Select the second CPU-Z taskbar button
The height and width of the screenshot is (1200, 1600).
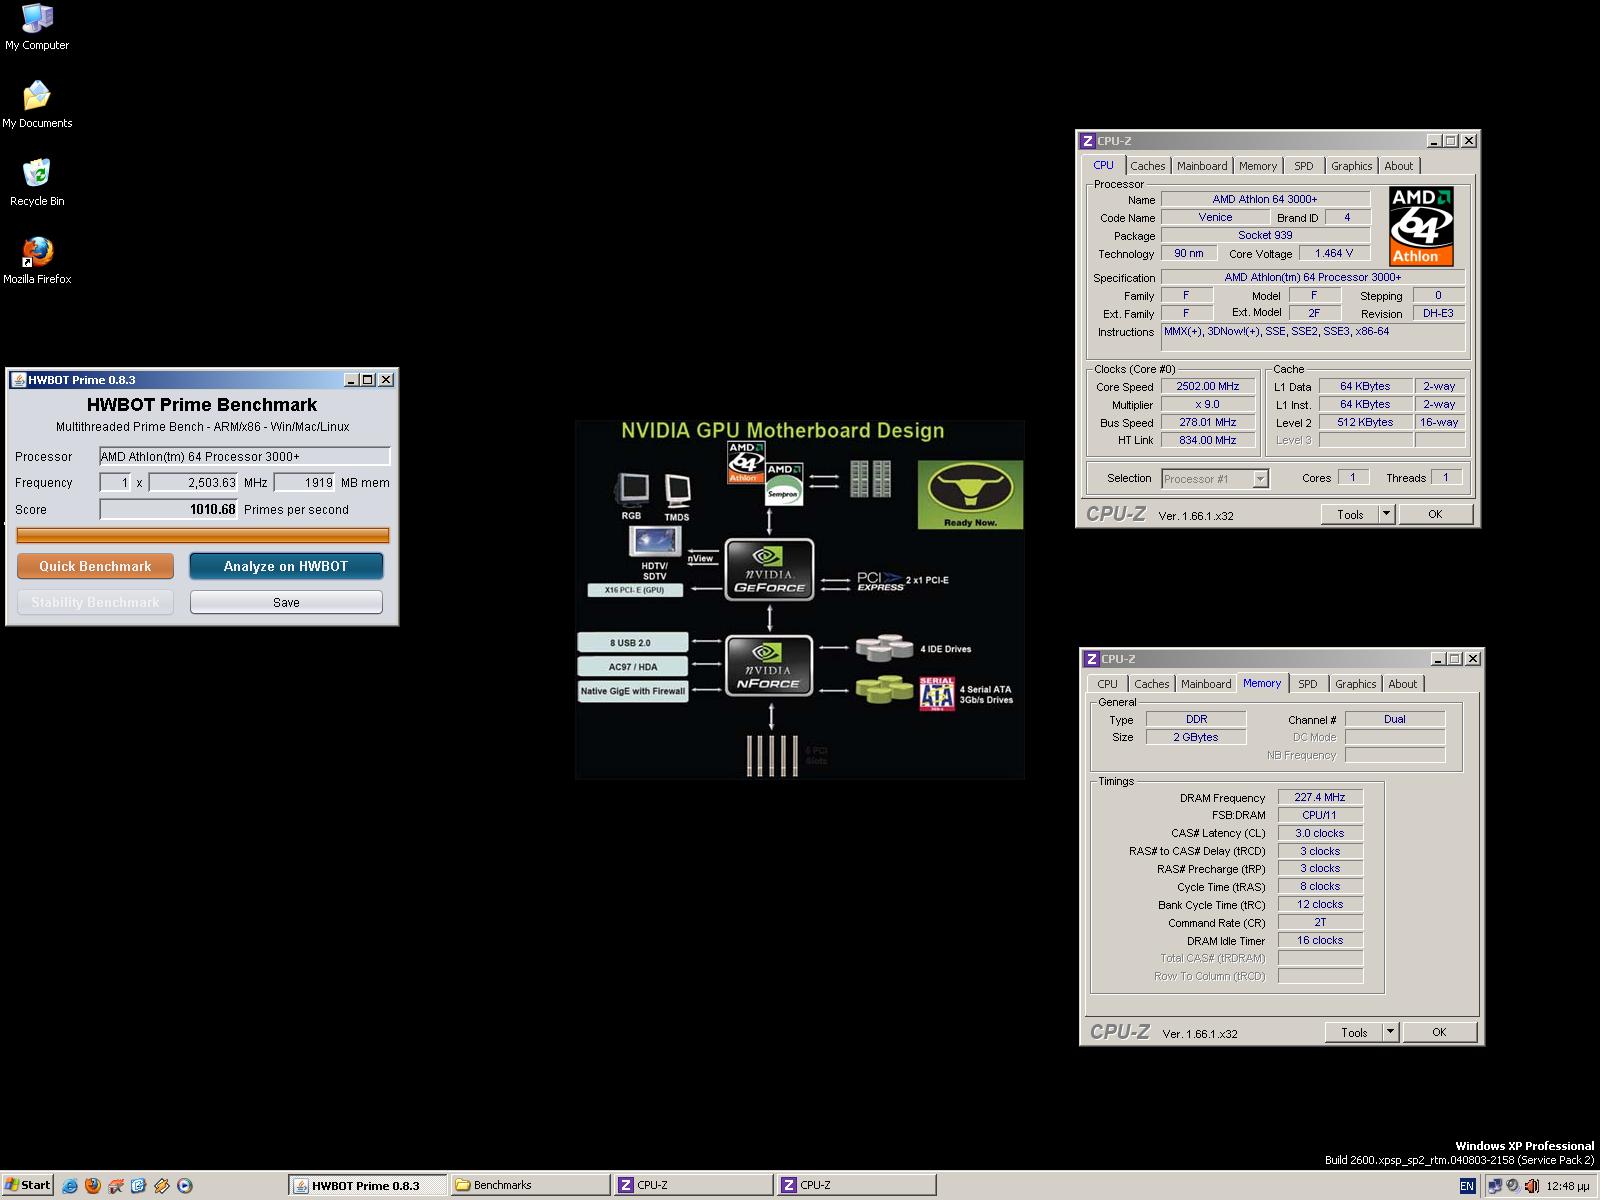[856, 1186]
